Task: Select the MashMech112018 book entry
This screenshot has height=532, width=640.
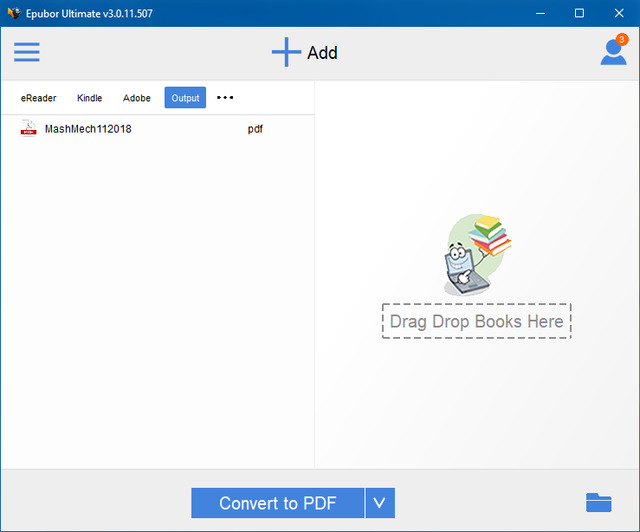Action: tap(88, 129)
